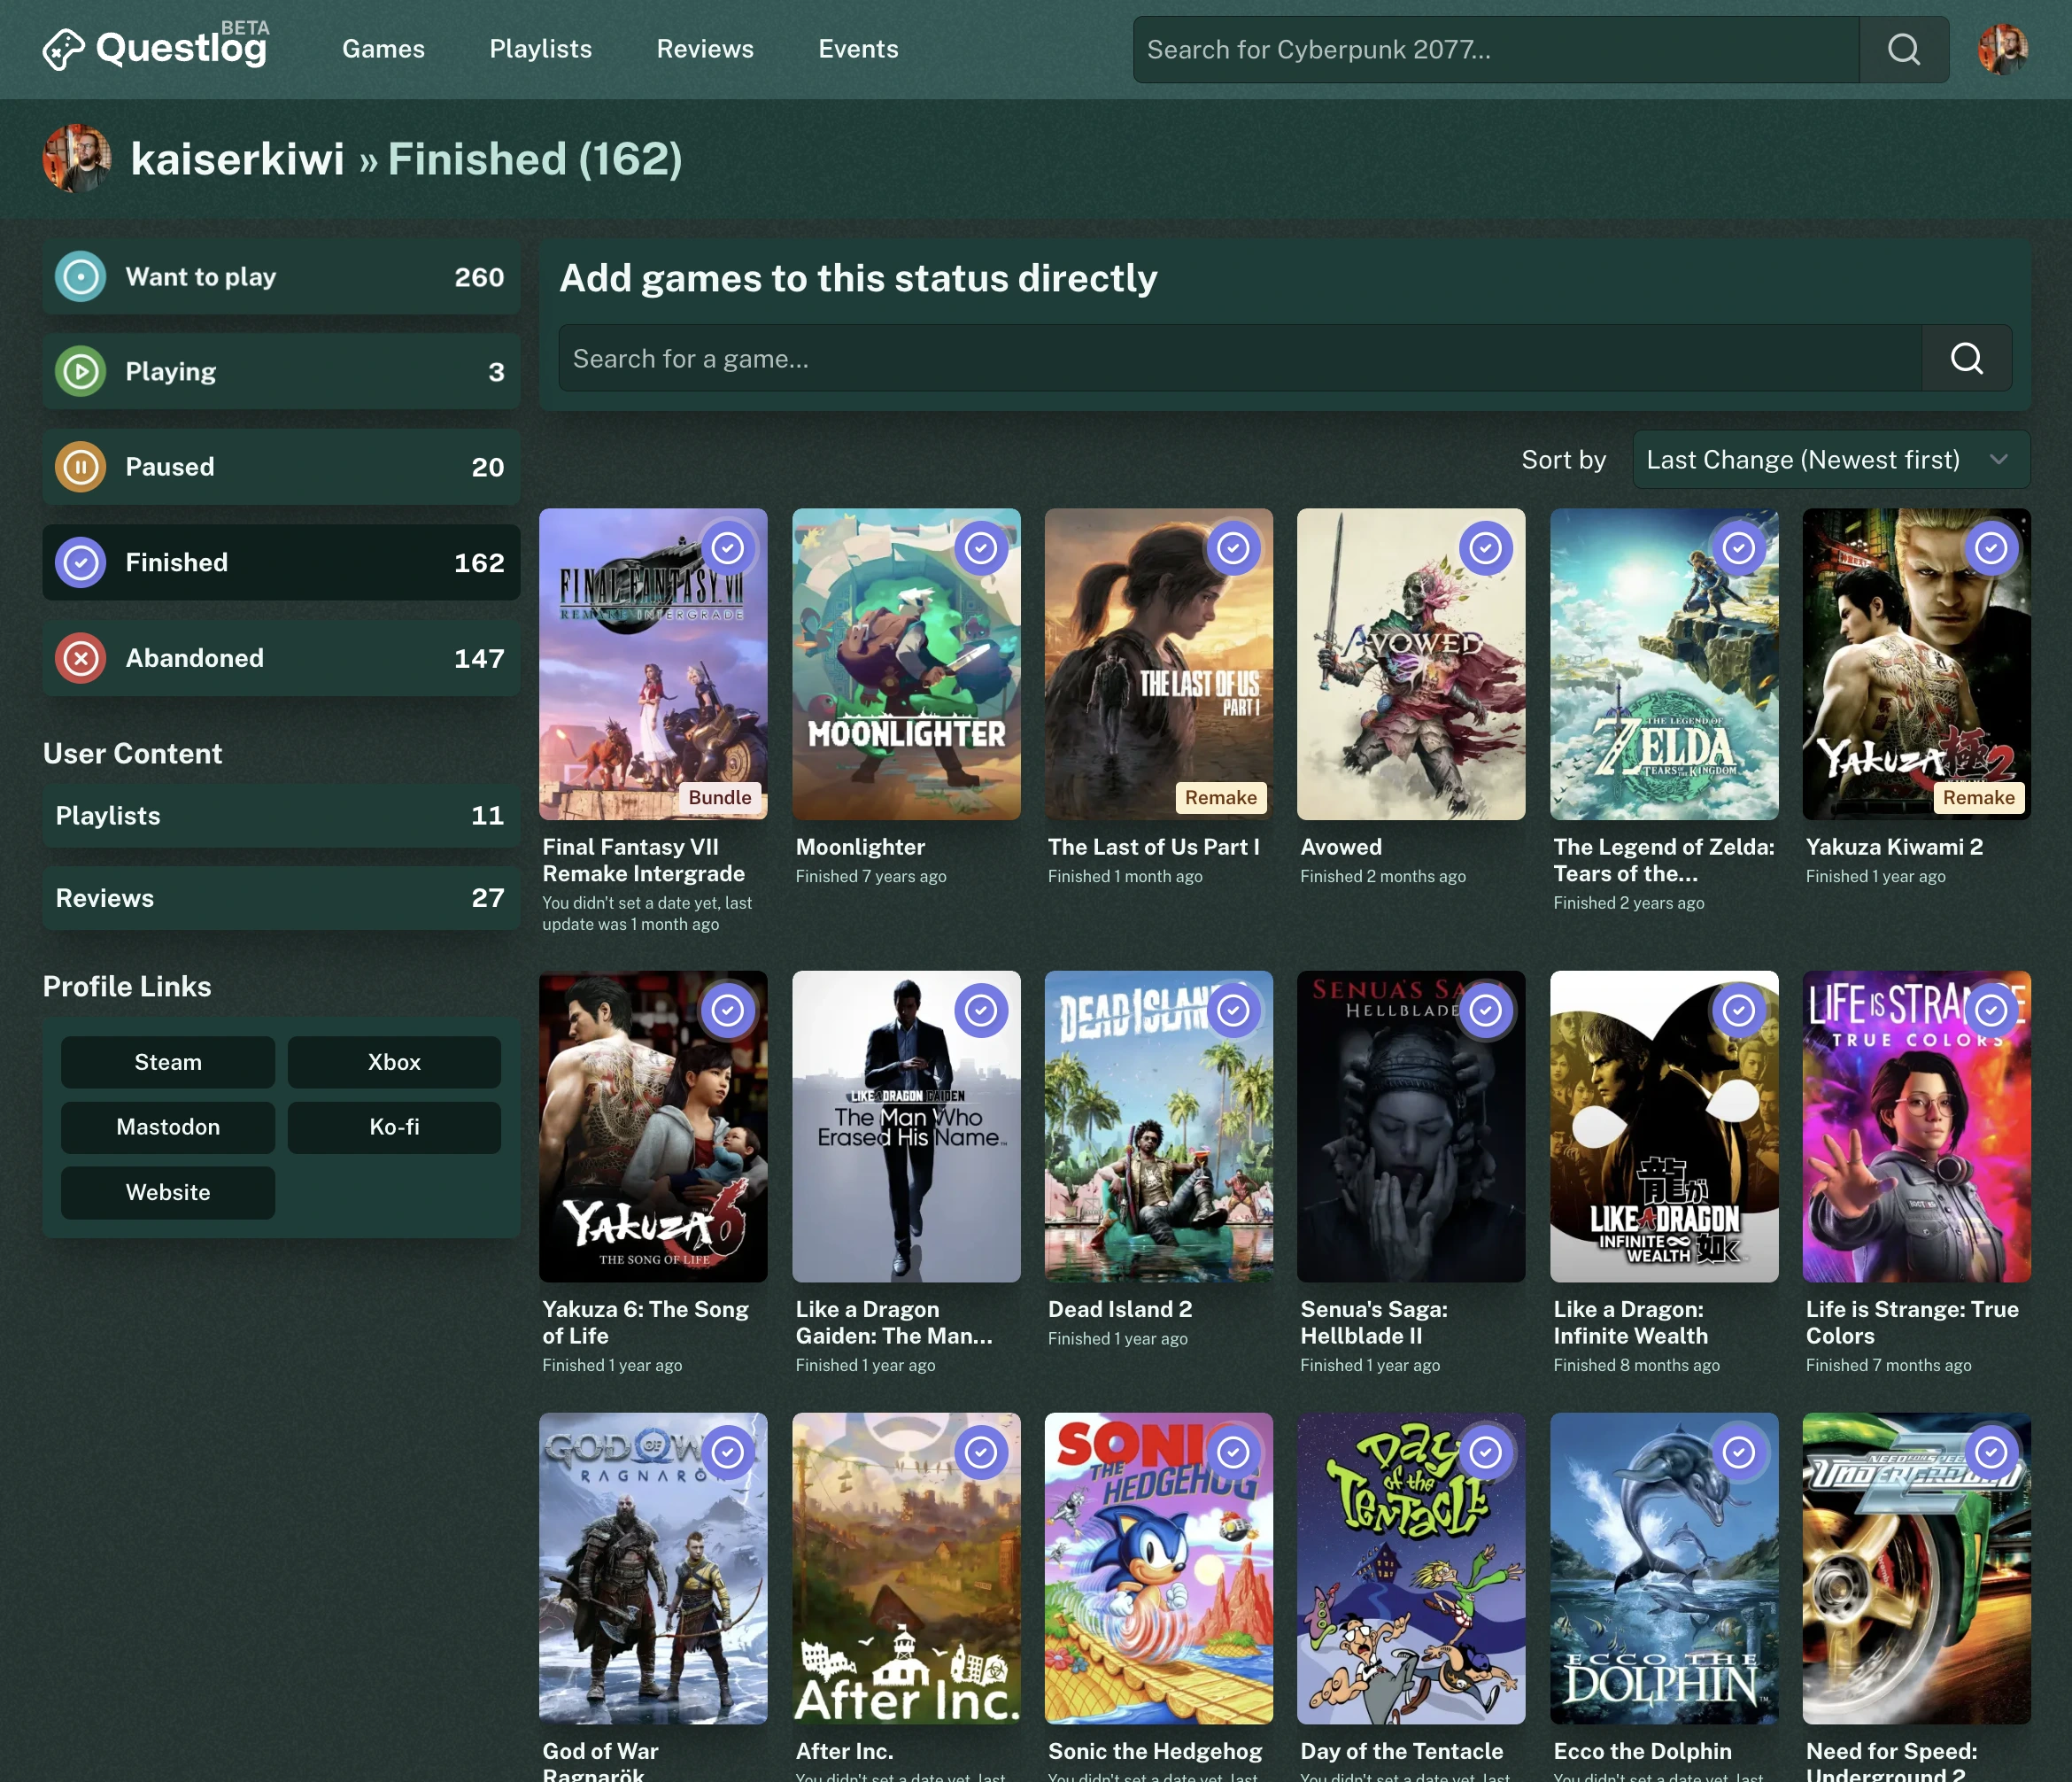Image resolution: width=2072 pixels, height=1782 pixels.
Task: Toggle finished badge on Avowed cover
Action: [1486, 548]
